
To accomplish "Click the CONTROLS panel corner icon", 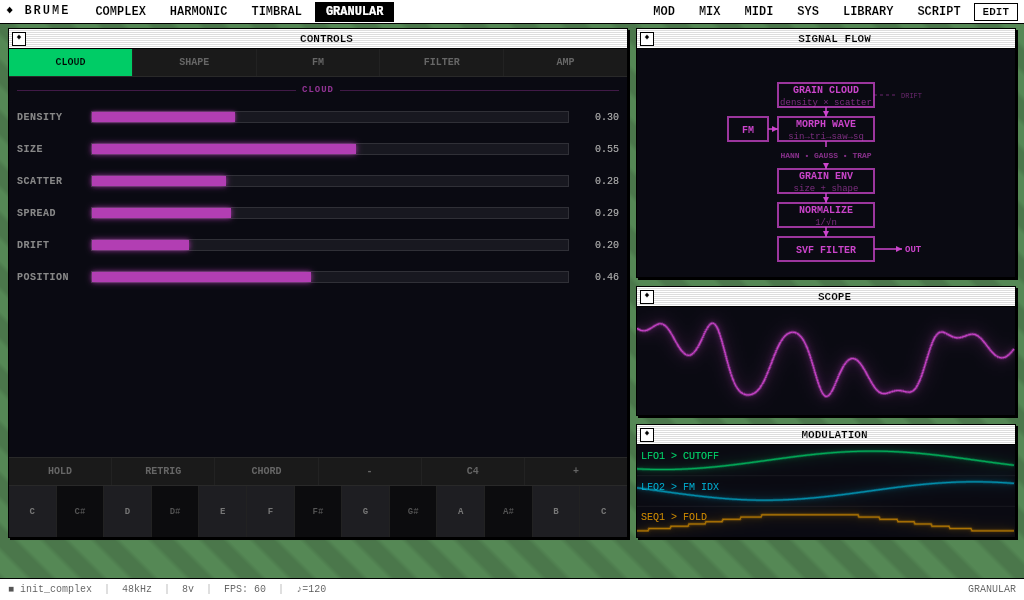I will pos(19,38).
